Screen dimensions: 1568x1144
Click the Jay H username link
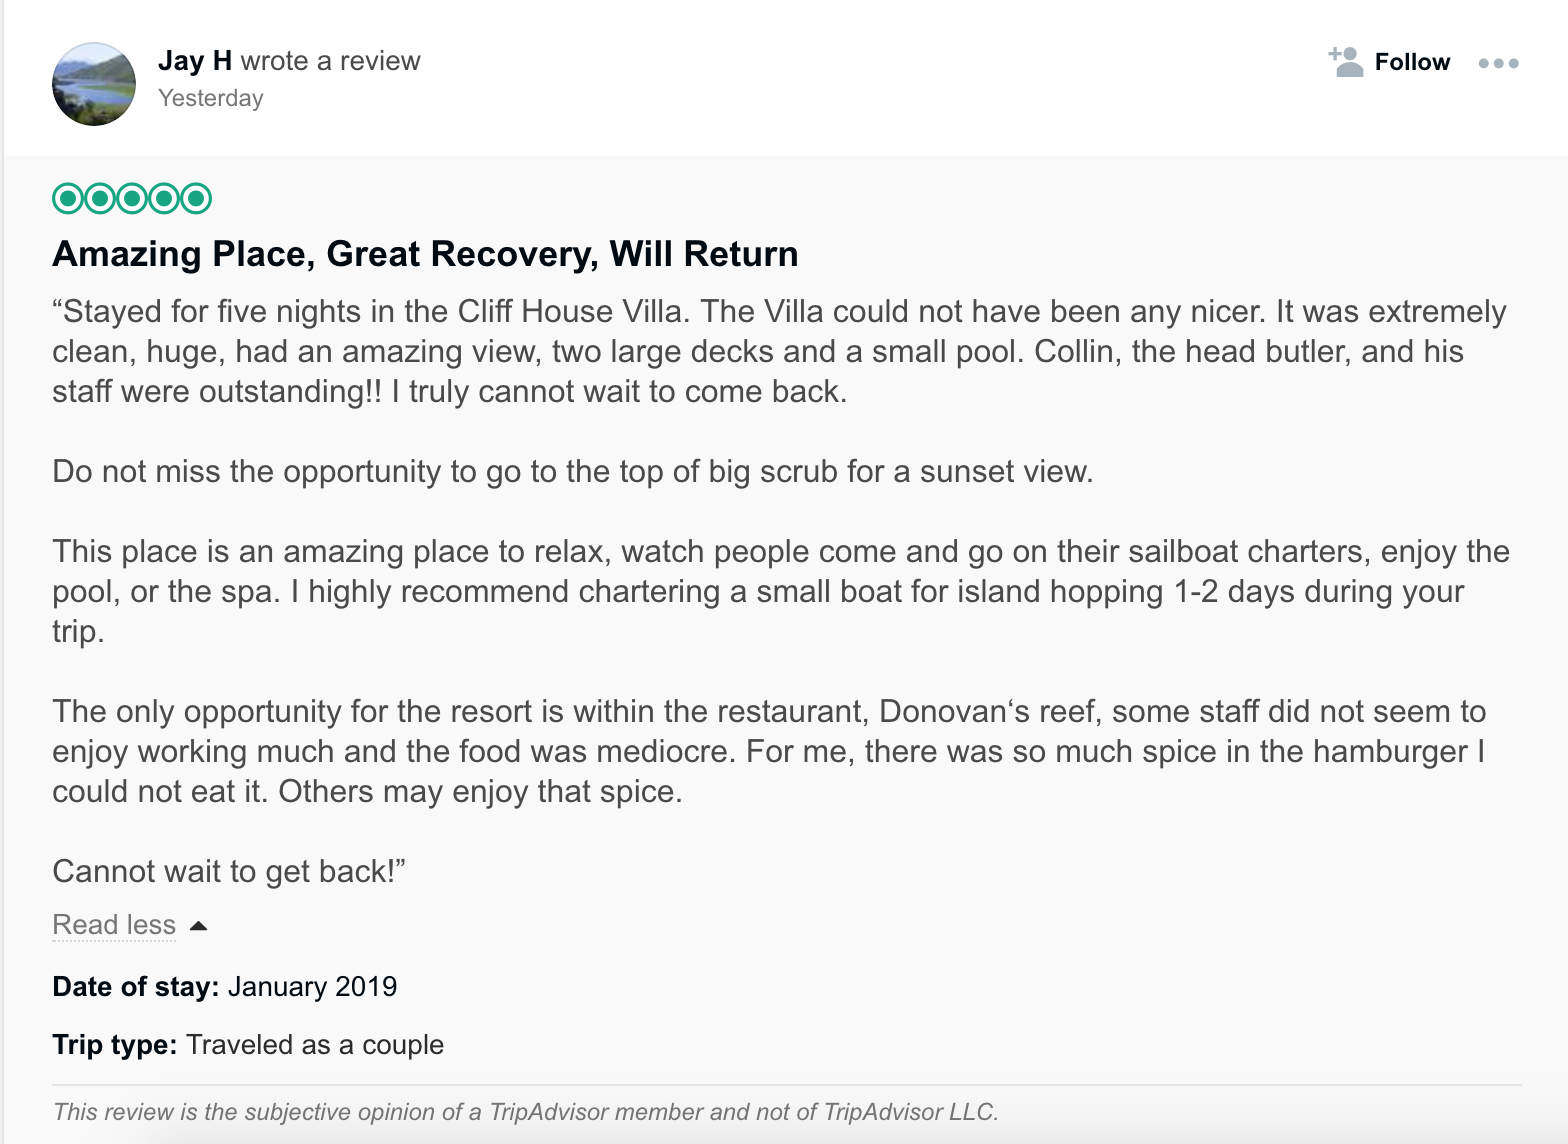[x=195, y=61]
